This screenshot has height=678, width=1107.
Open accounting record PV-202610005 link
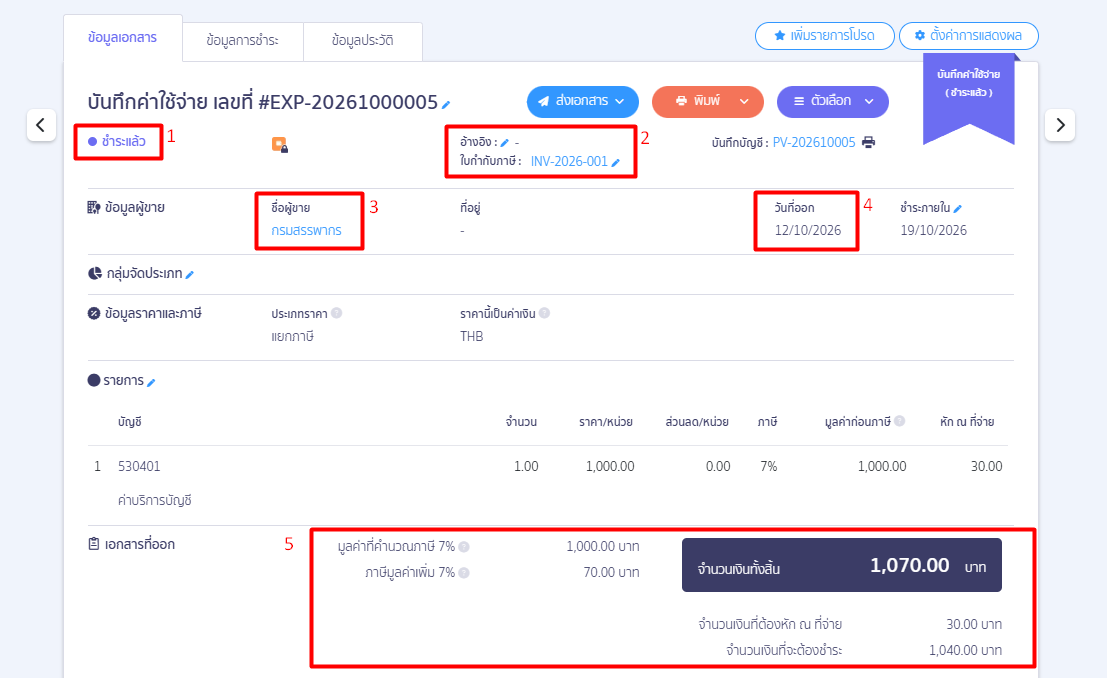tap(814, 143)
